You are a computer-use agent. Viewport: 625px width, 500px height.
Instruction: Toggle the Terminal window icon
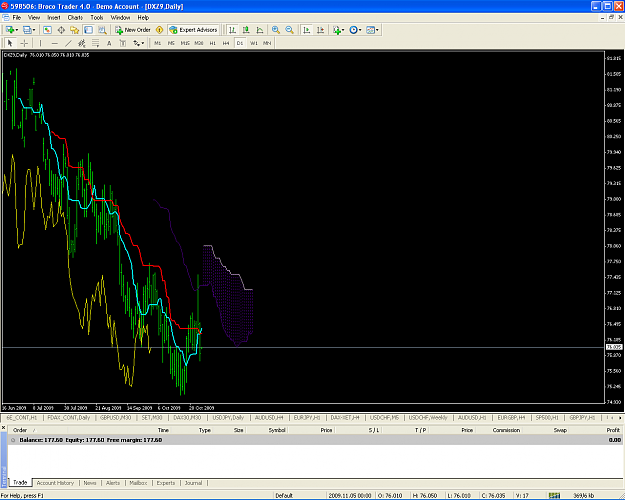(88, 30)
